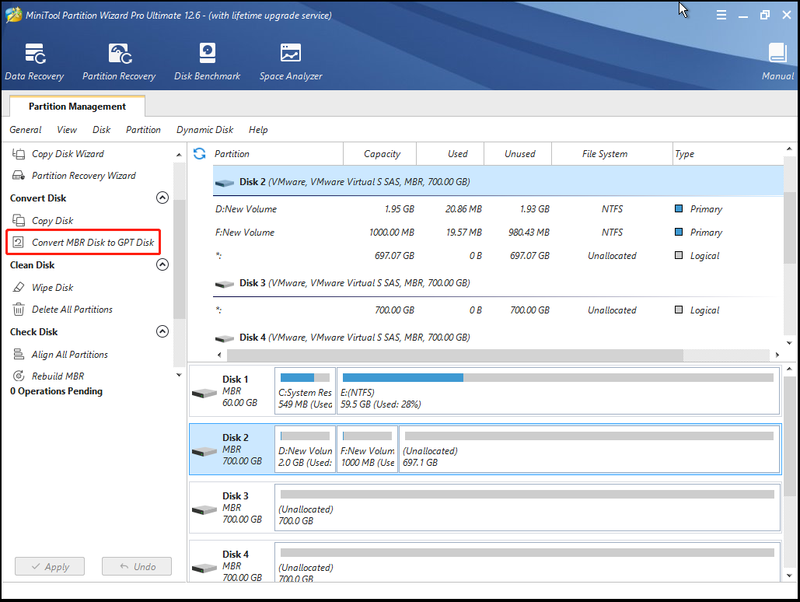Click the Rebuild MBR icon
Screen dimensions: 800x602
[18, 376]
